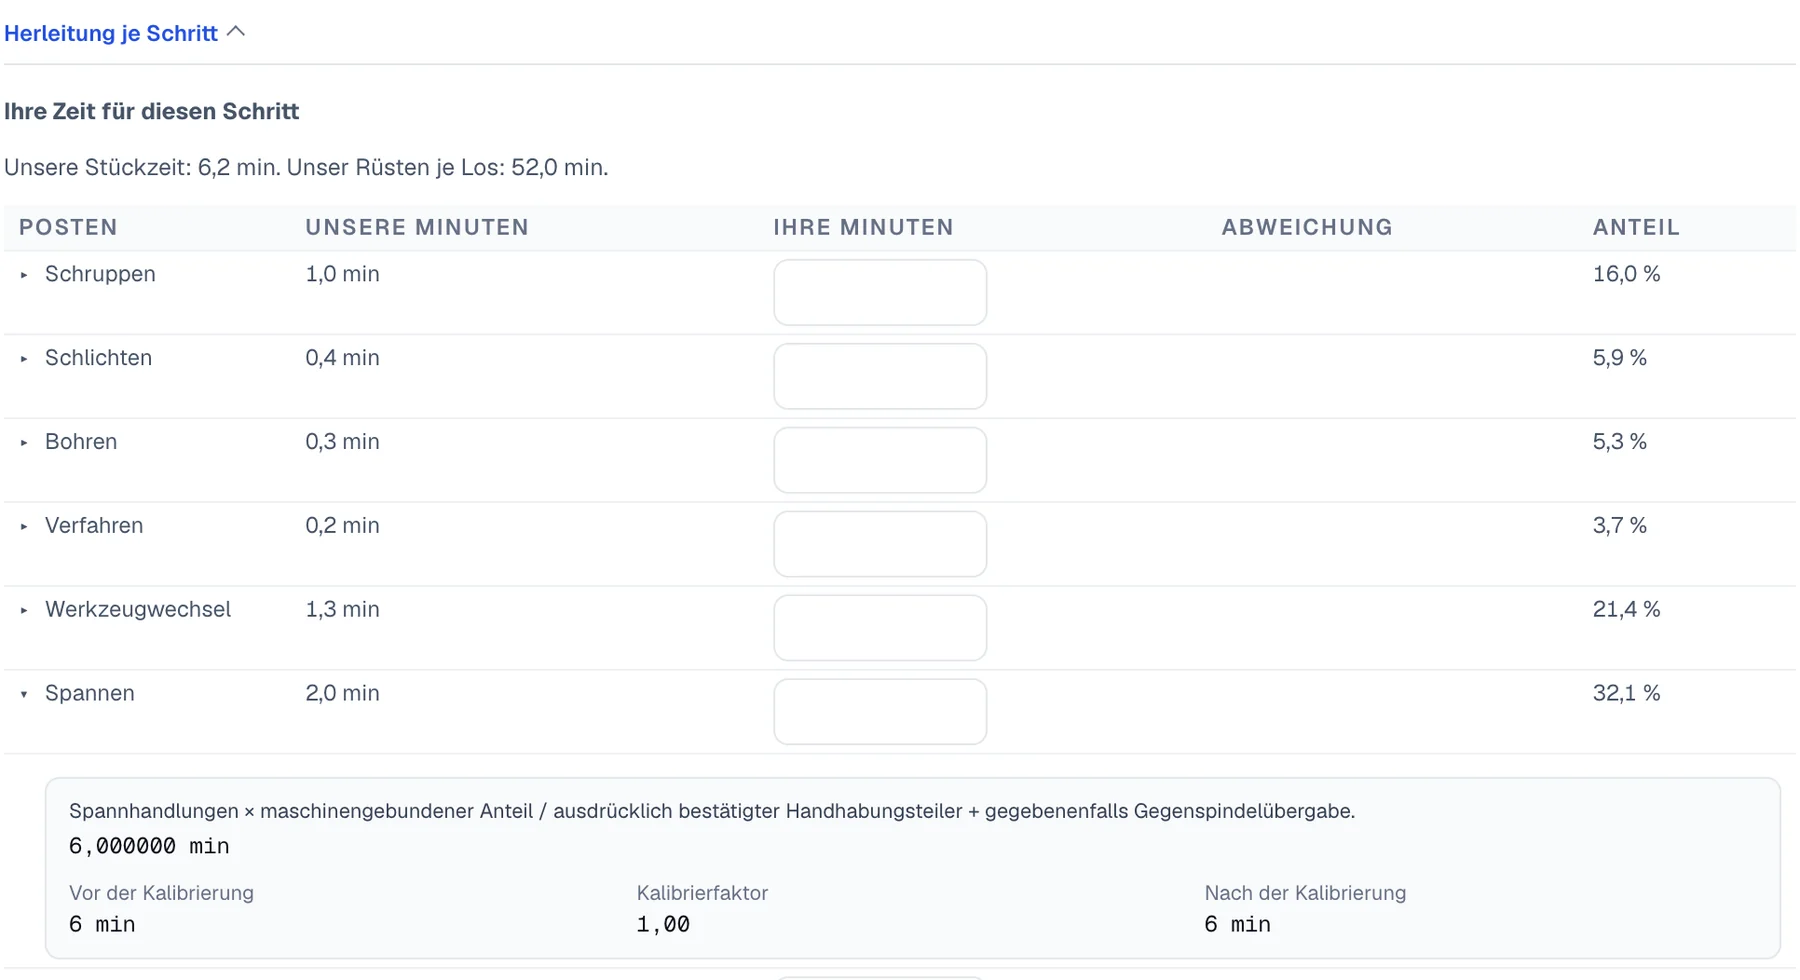Click the Werkzeugwechsel row label
This screenshot has width=1800, height=980.
[138, 610]
